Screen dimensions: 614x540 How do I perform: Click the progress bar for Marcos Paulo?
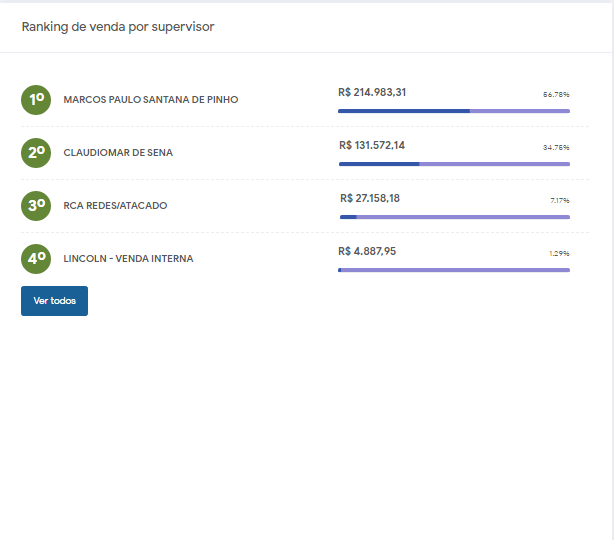click(x=454, y=111)
